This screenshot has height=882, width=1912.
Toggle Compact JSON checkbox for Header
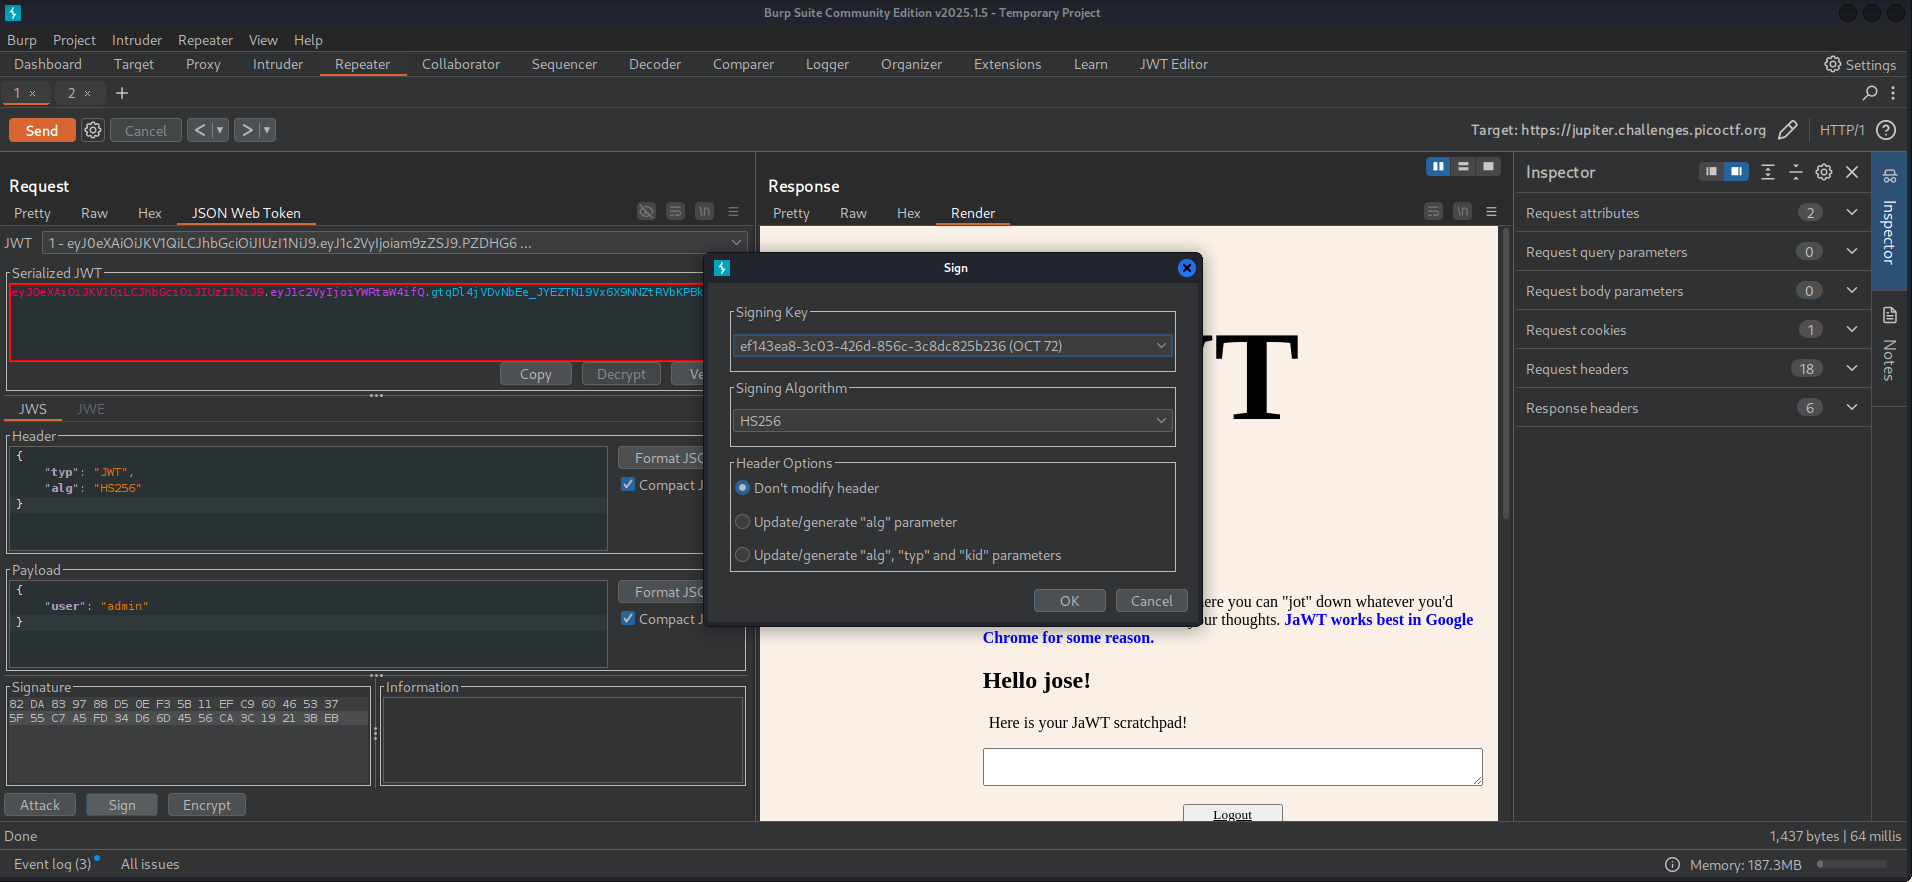point(628,484)
